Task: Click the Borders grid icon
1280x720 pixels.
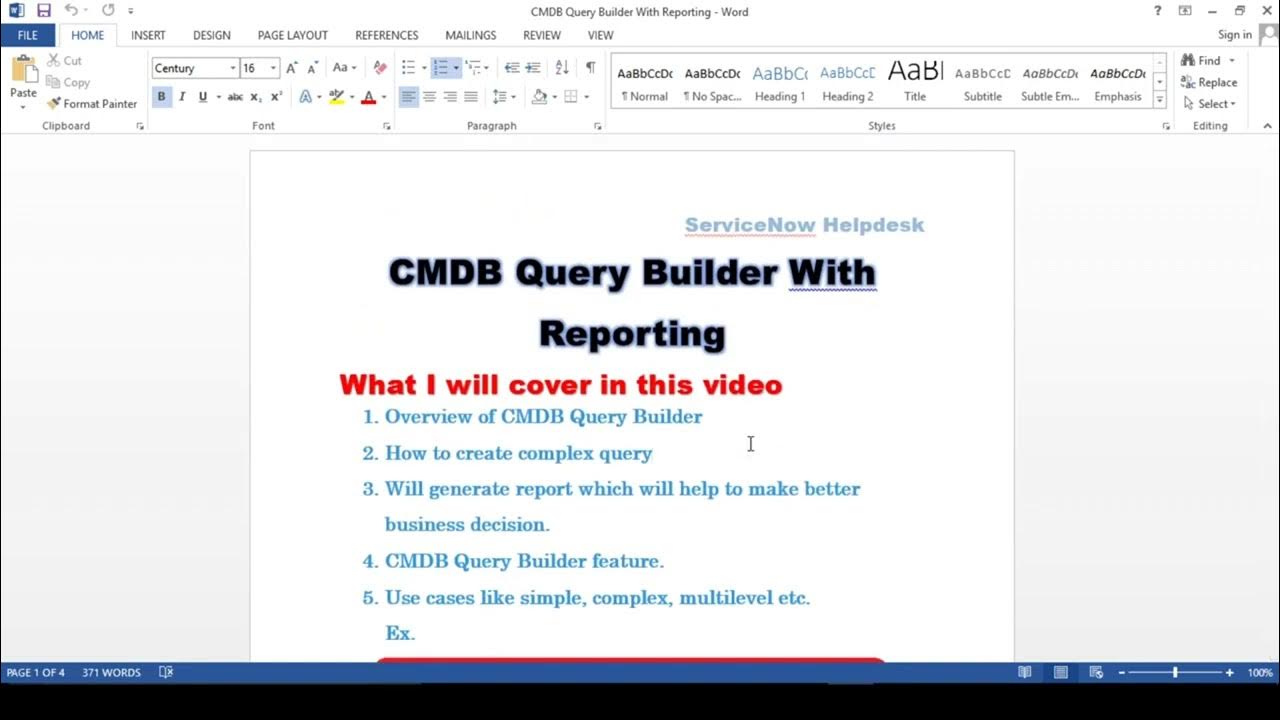Action: pos(570,97)
